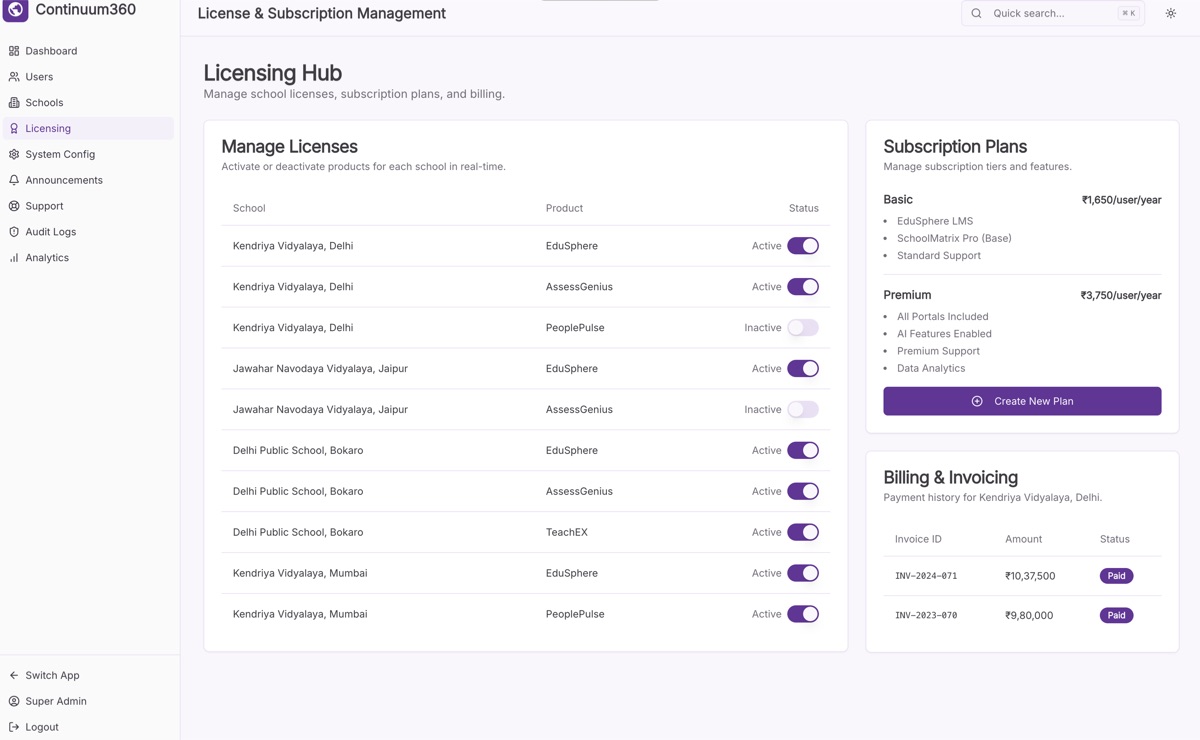Click the Logout exit icon
This screenshot has width=1200, height=740.
(x=14, y=728)
